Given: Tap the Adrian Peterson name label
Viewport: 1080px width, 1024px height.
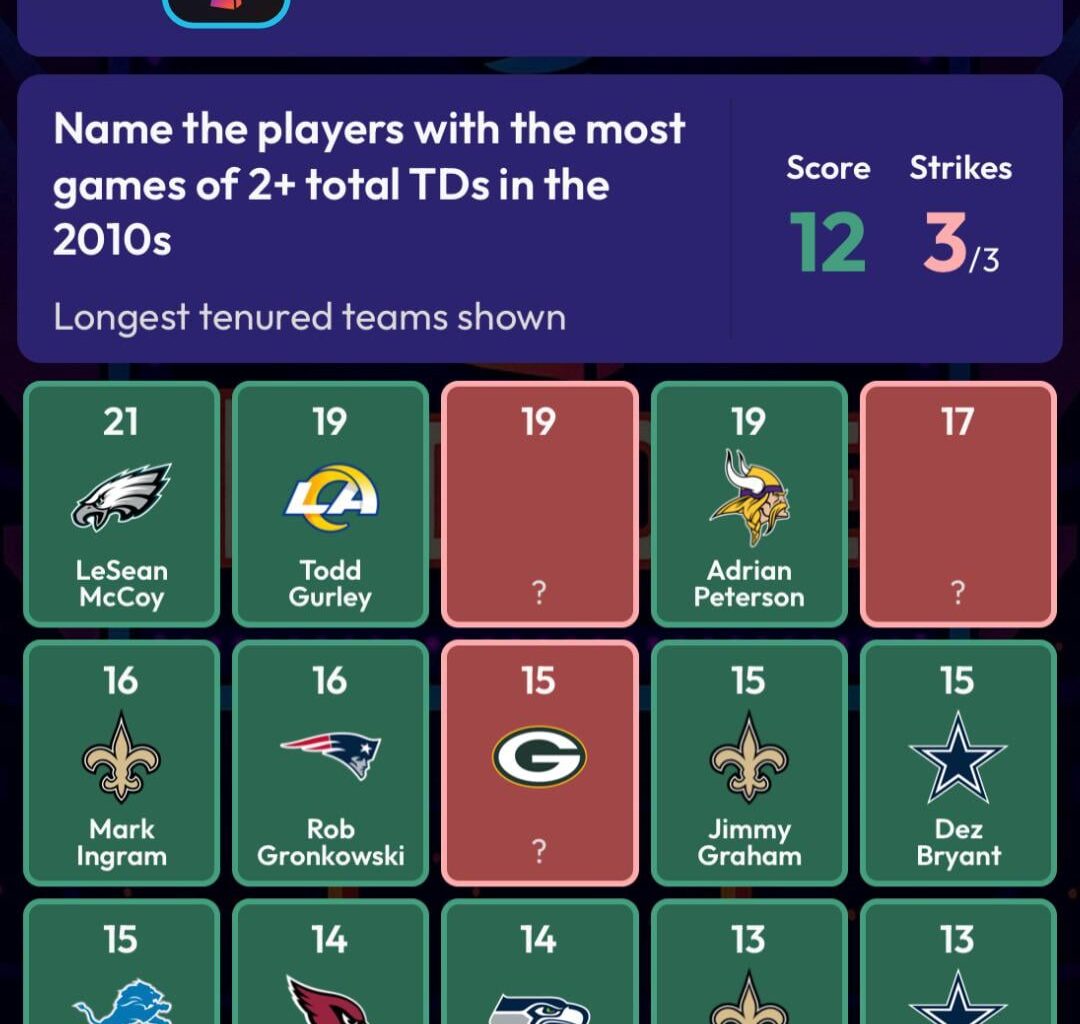Looking at the screenshot, I should click(748, 584).
